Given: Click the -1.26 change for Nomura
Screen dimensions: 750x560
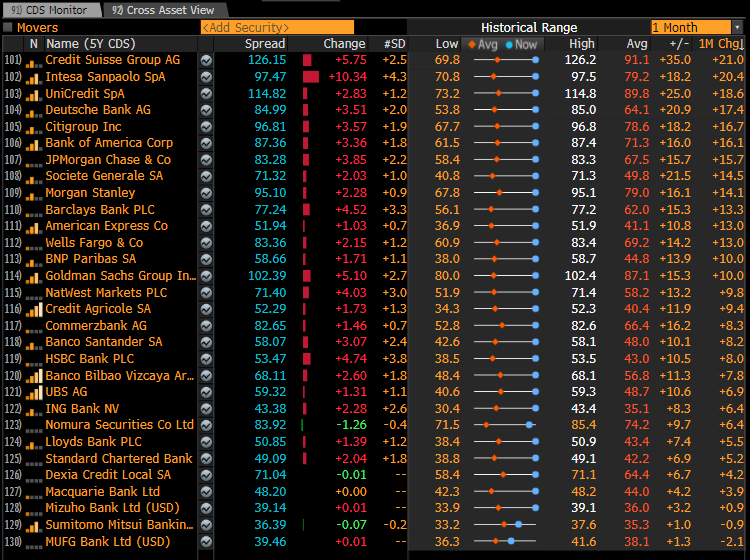Looking at the screenshot, I should click(x=351, y=425).
